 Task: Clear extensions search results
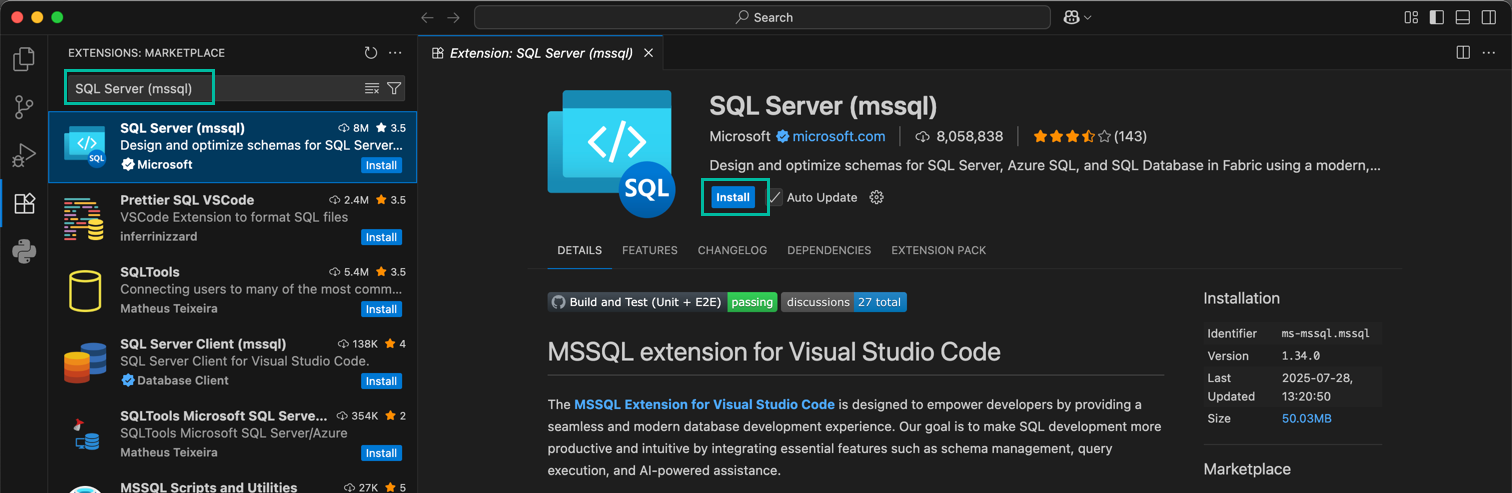pos(372,89)
